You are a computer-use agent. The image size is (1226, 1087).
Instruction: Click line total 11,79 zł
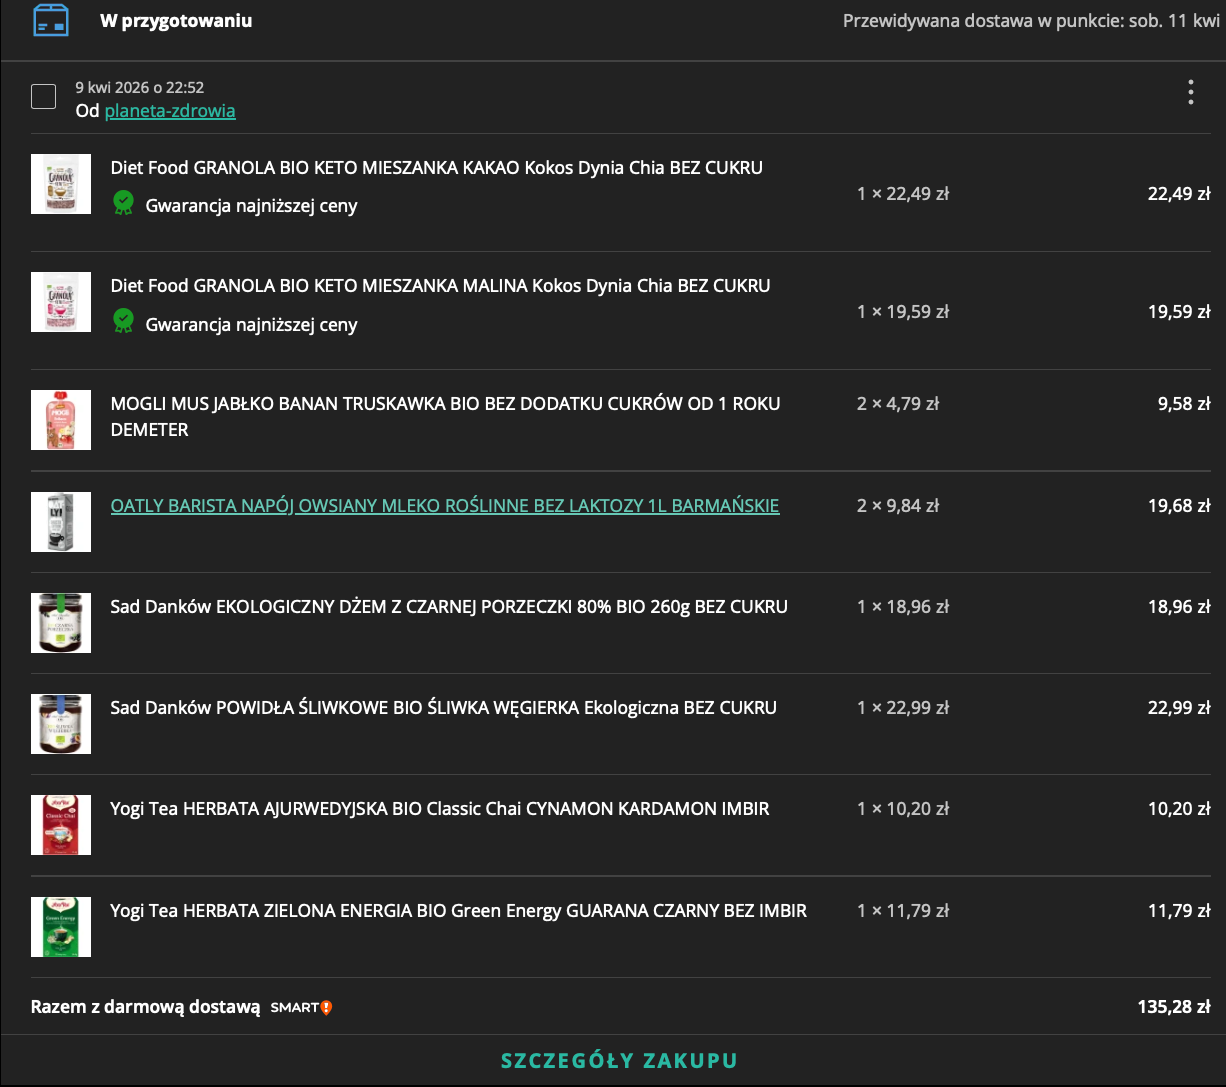coord(1179,911)
